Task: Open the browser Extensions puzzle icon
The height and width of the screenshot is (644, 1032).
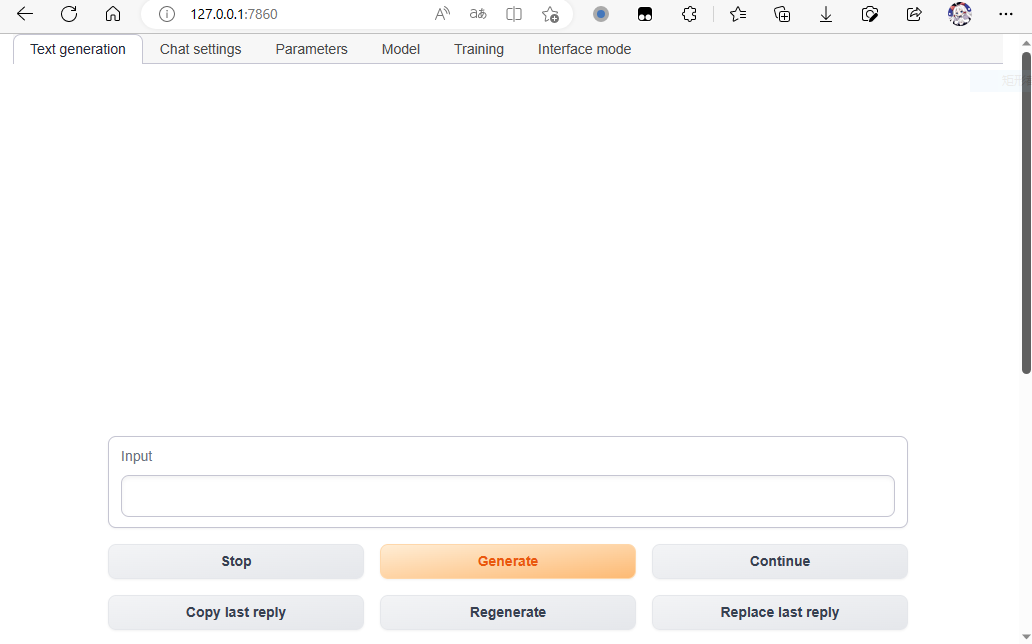Action: (x=689, y=14)
